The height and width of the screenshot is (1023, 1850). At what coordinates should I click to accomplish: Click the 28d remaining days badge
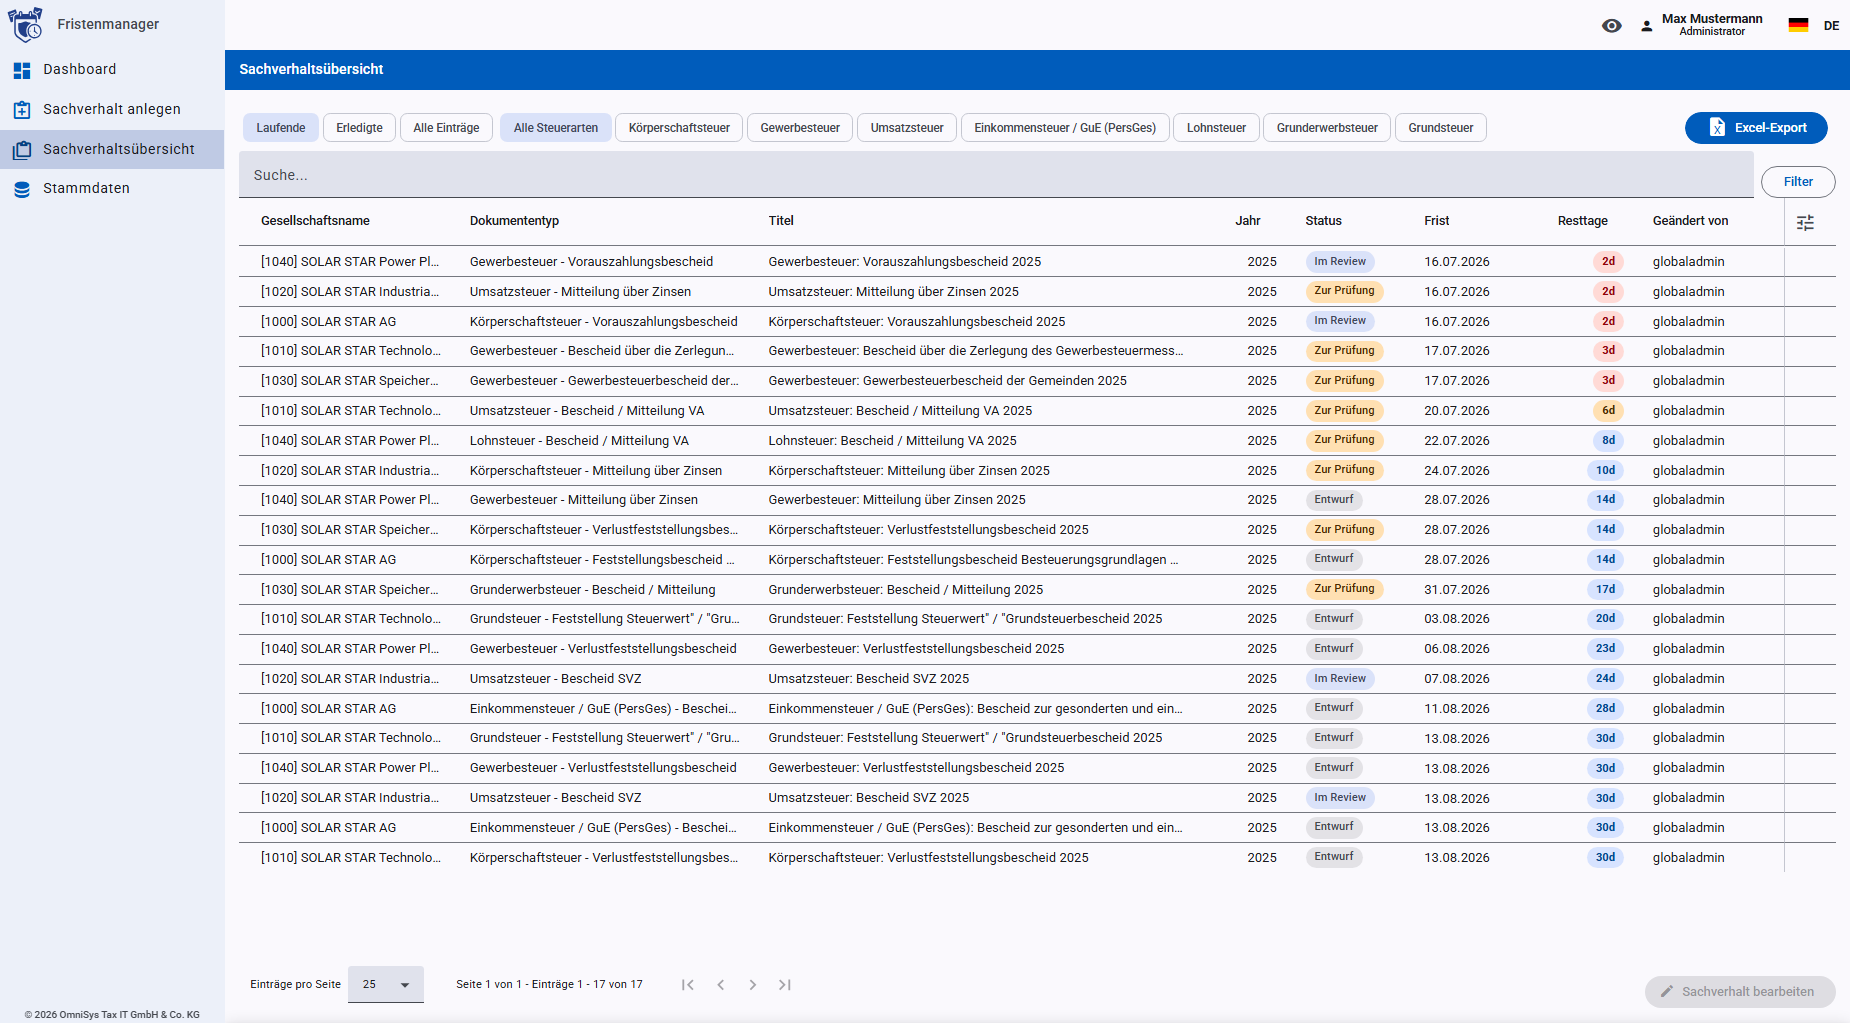[1605, 708]
